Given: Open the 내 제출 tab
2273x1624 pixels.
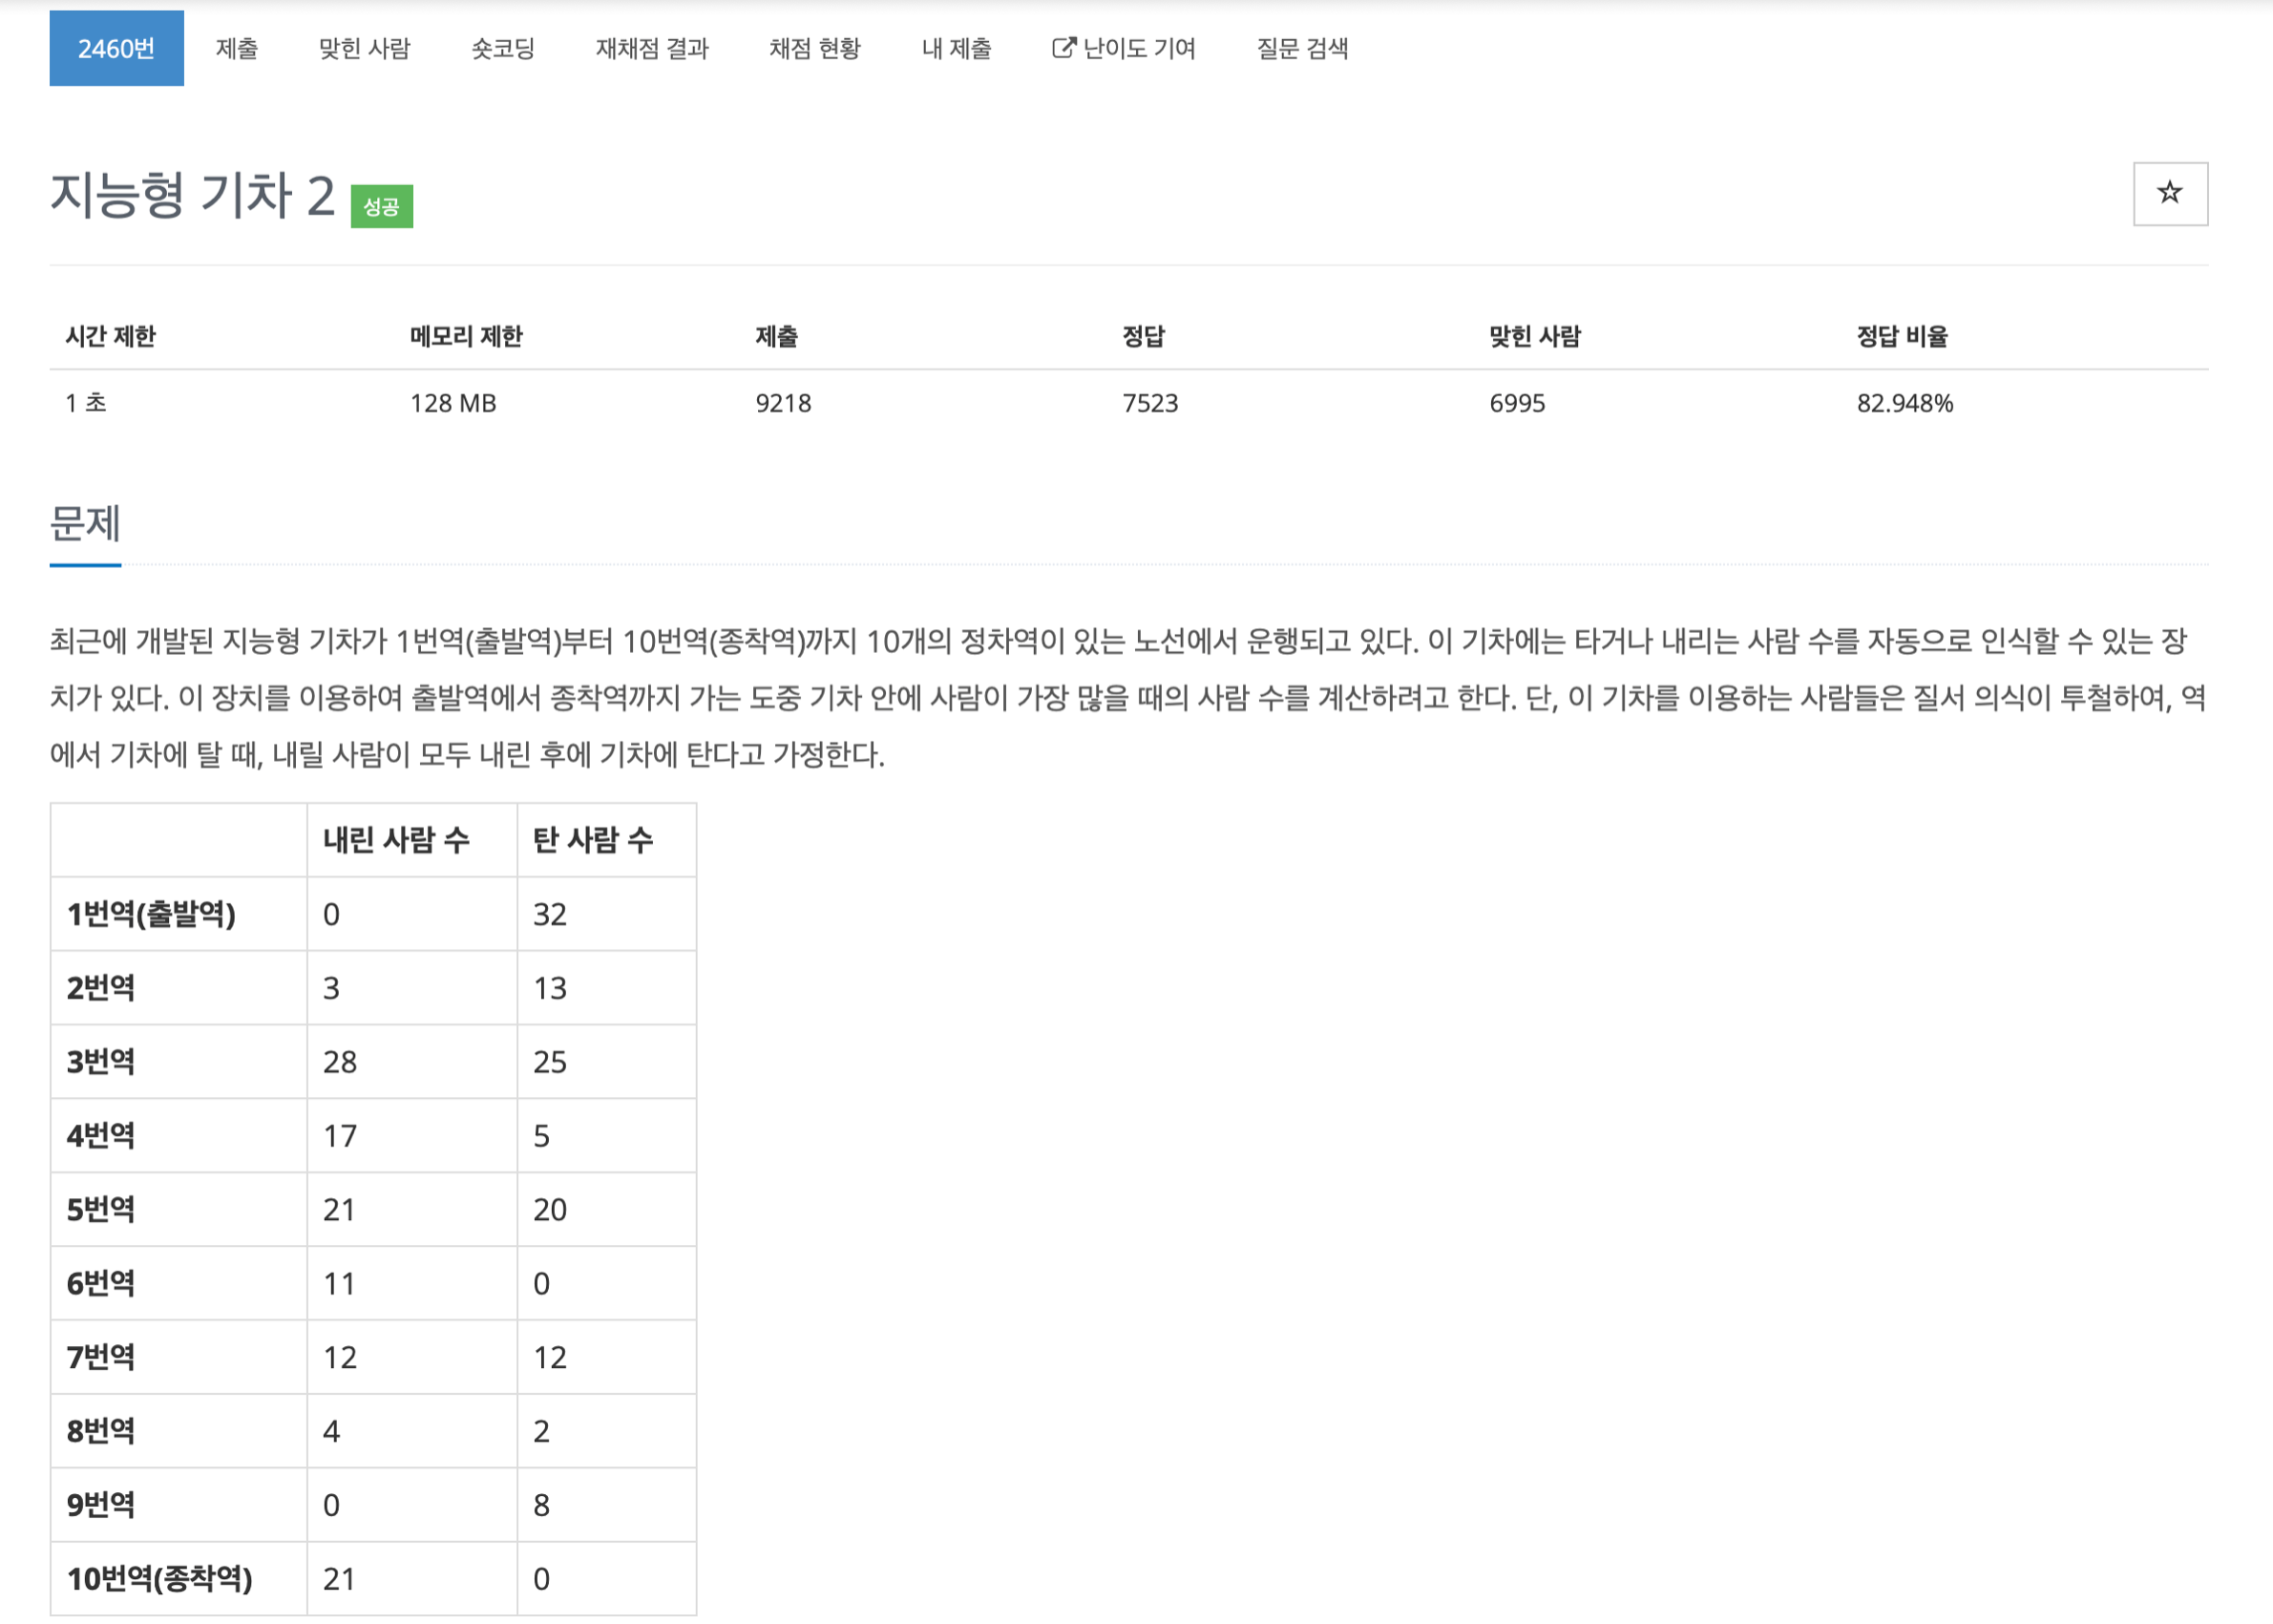Looking at the screenshot, I should coord(956,48).
